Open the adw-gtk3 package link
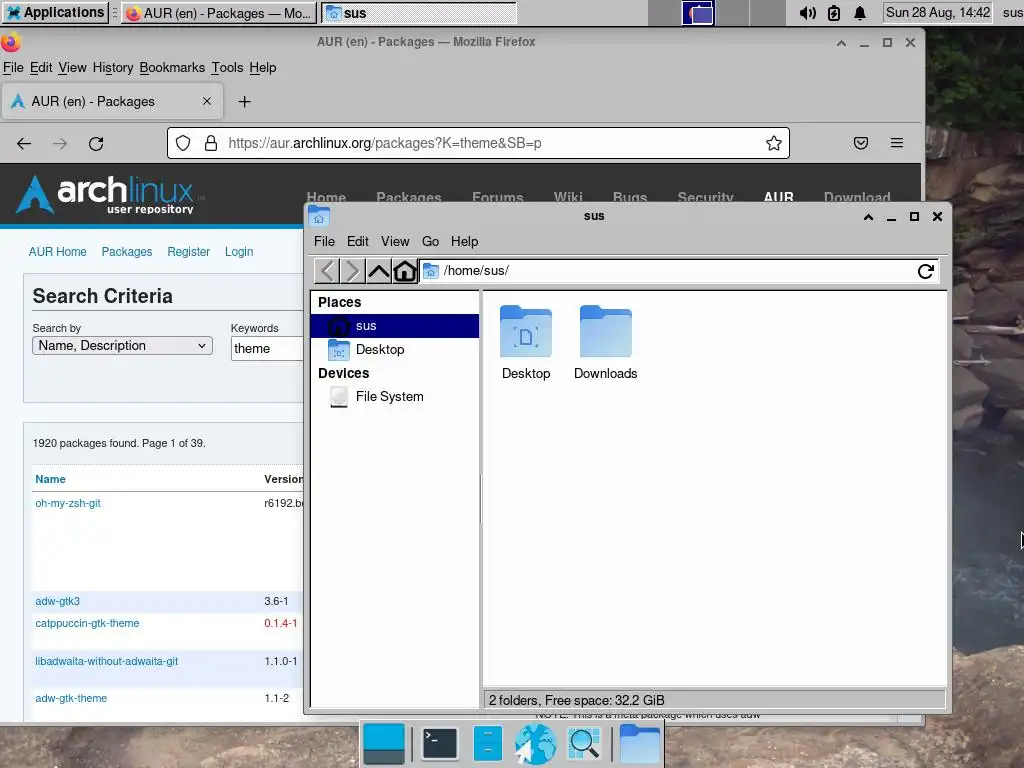The width and height of the screenshot is (1024, 768). pyautogui.click(x=57, y=601)
